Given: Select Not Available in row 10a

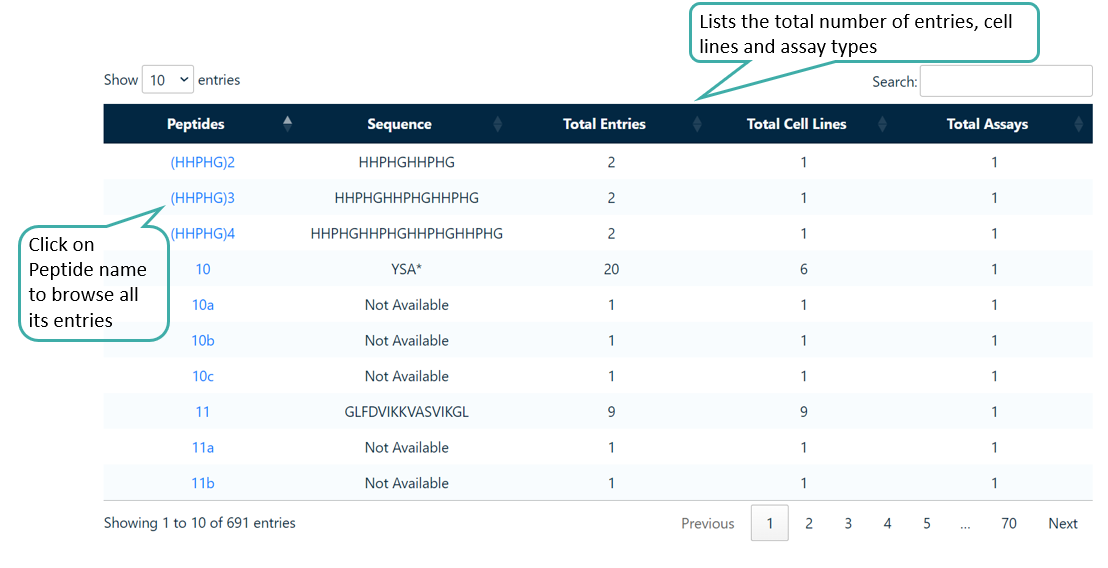Looking at the screenshot, I should (x=406, y=304).
